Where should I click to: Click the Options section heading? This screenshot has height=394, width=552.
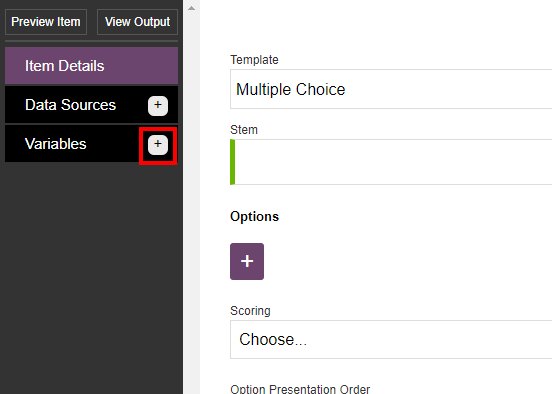pyautogui.click(x=255, y=217)
